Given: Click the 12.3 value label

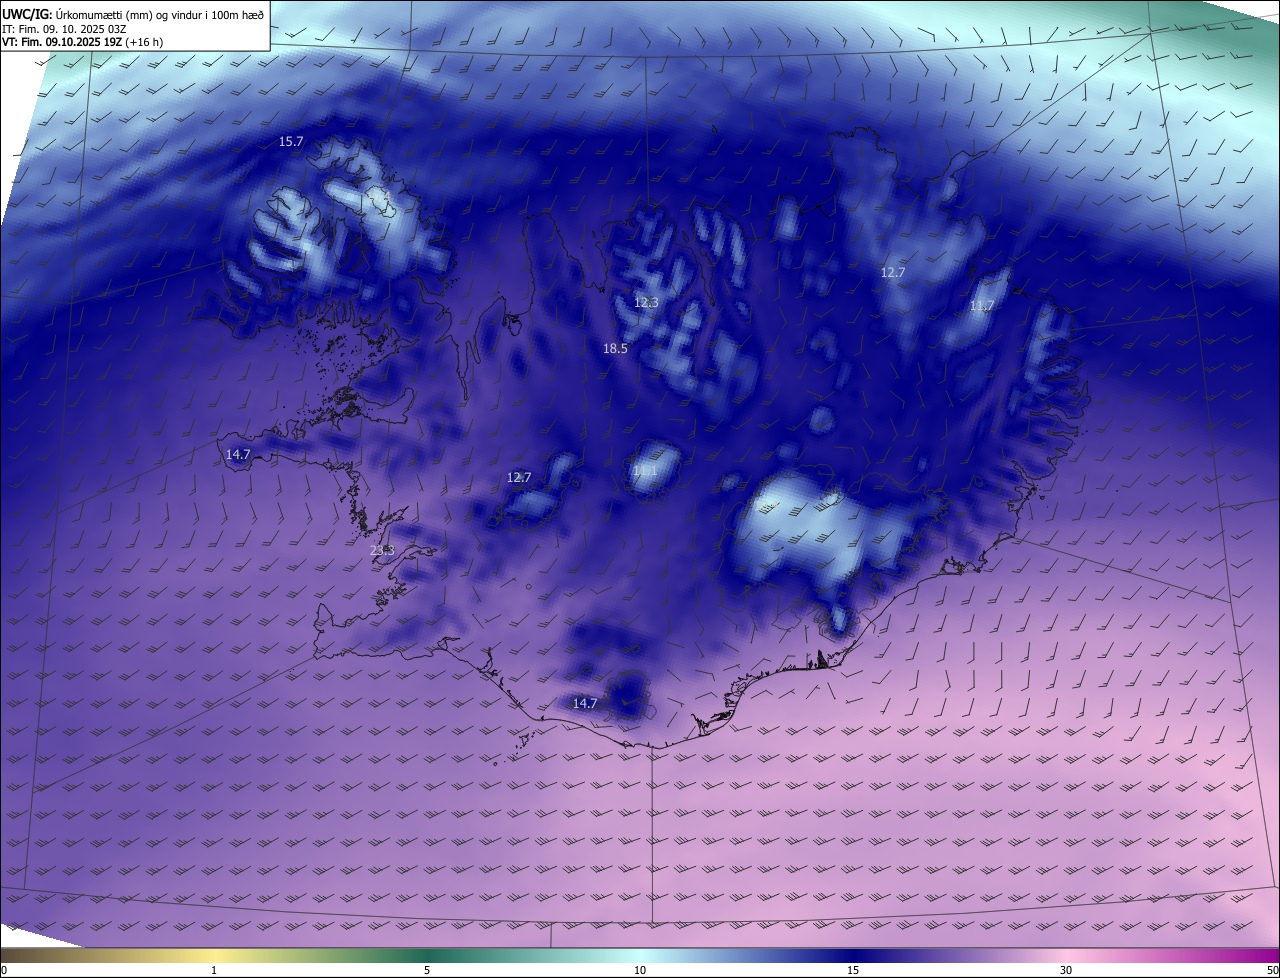Looking at the screenshot, I should pos(647,302).
